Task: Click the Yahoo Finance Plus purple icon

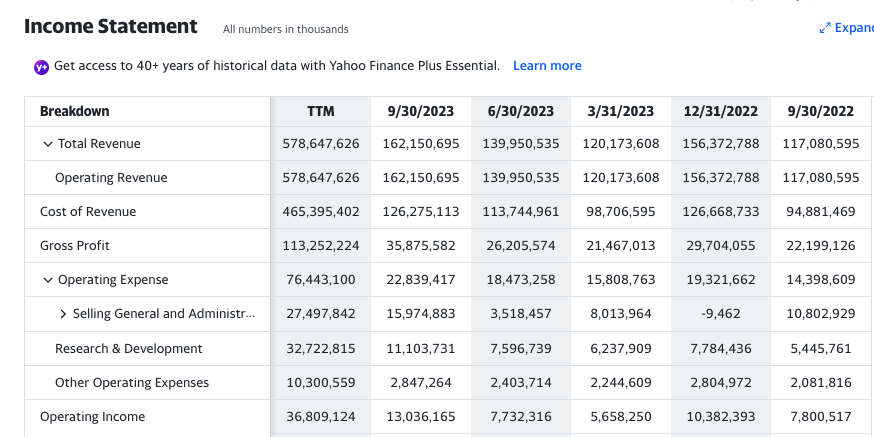Action: coord(41,67)
